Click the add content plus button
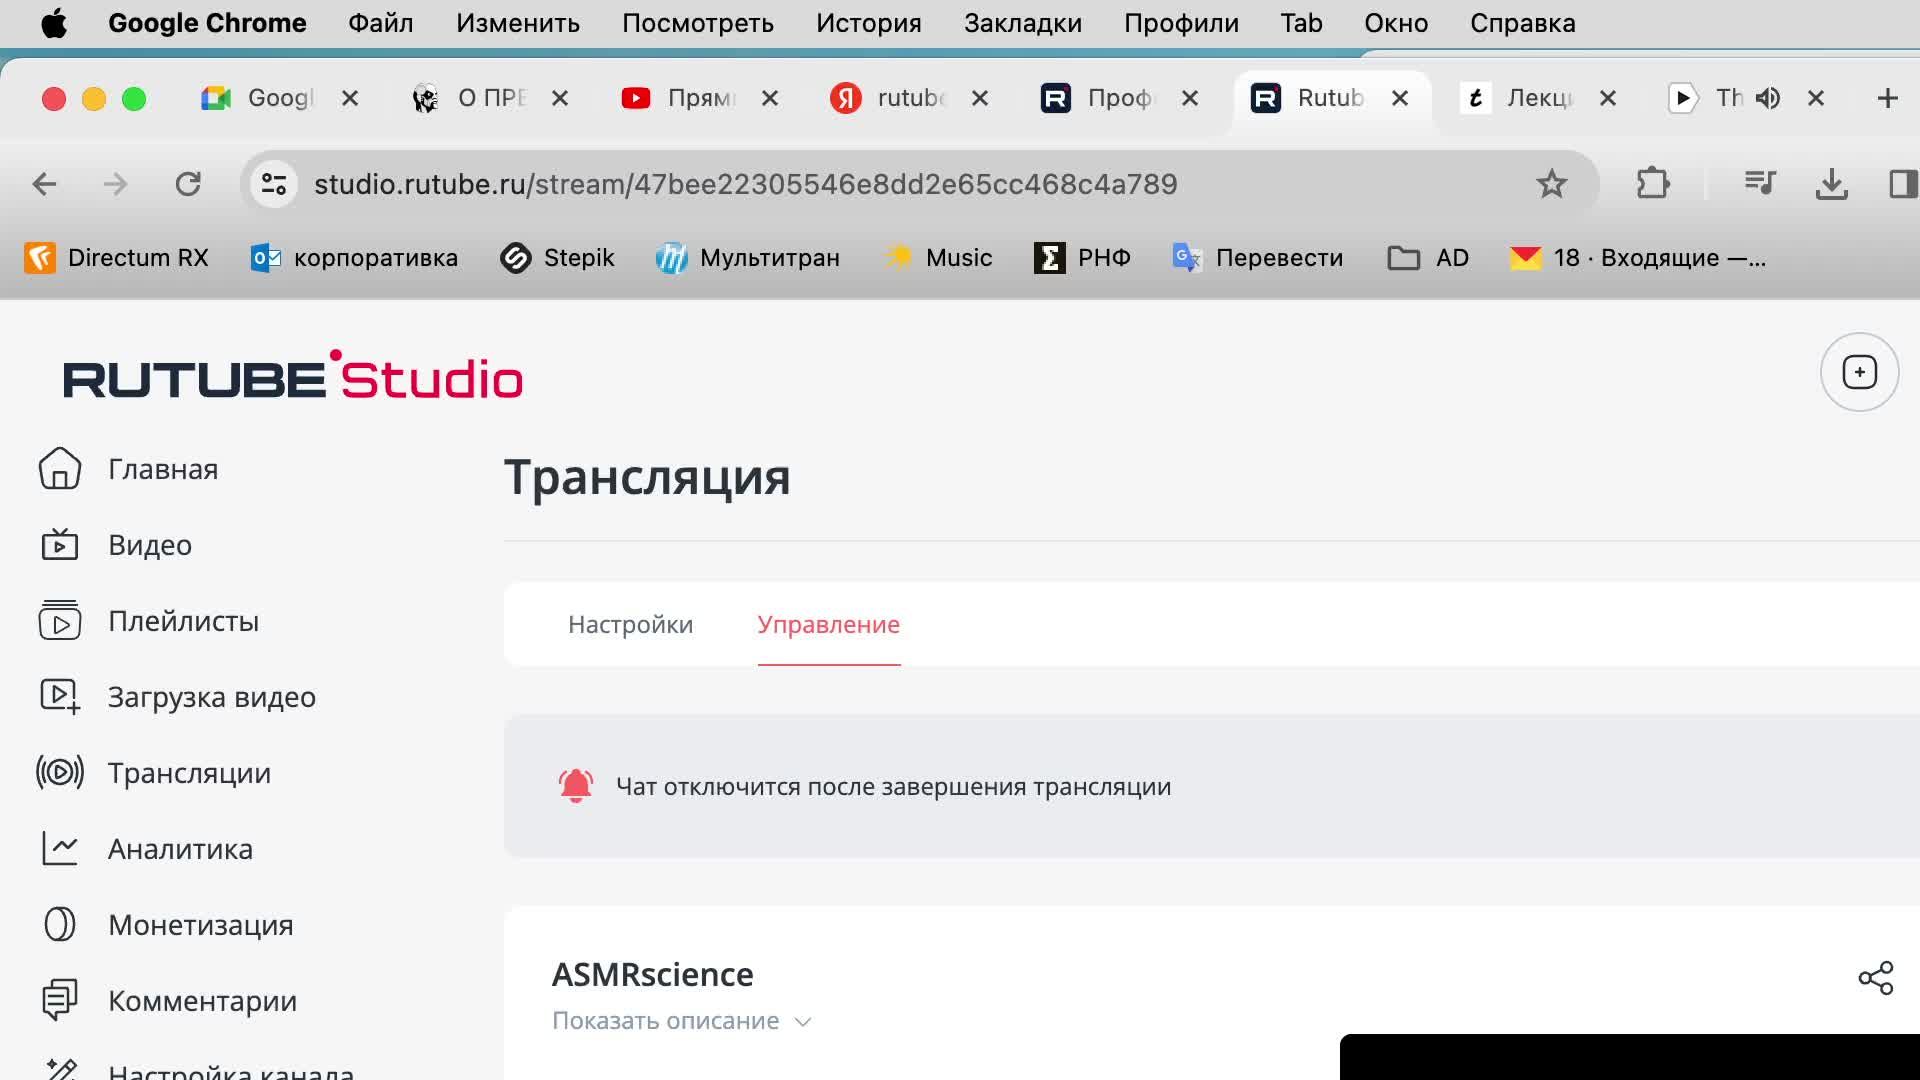This screenshot has width=1920, height=1080. (x=1859, y=373)
